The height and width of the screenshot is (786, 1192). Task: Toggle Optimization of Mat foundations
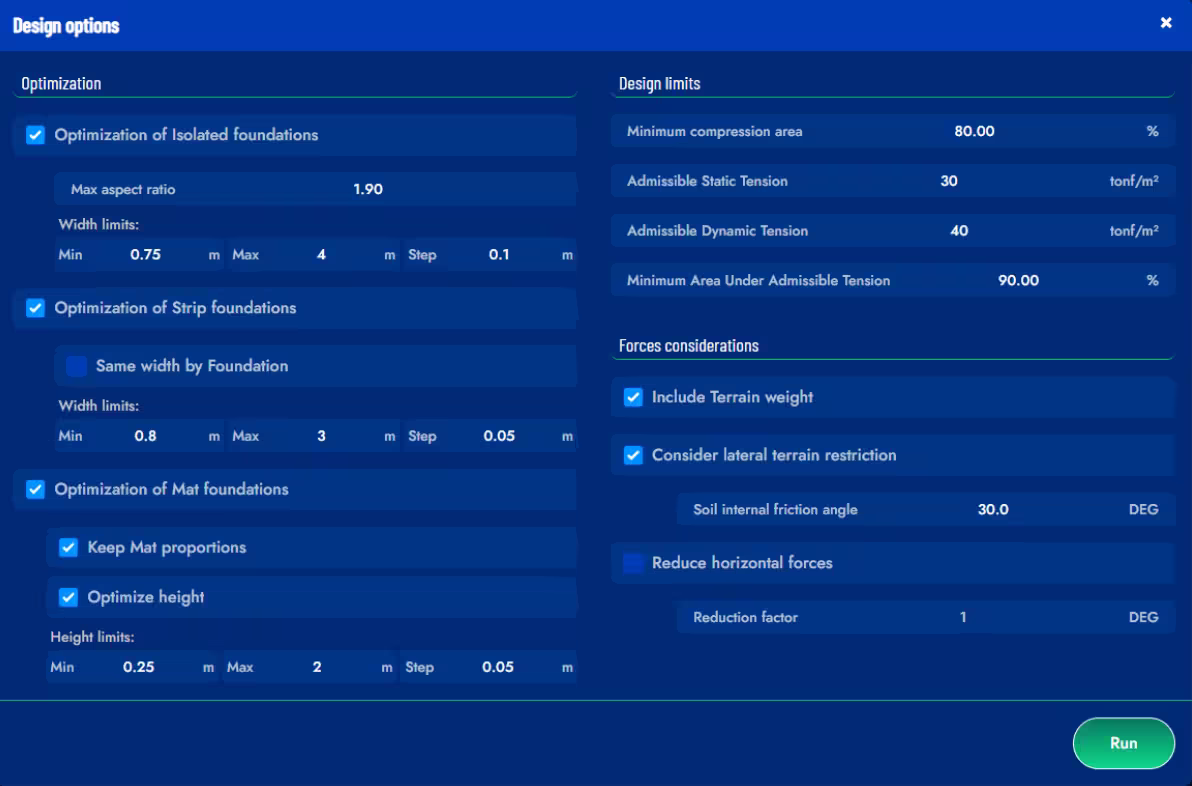35,489
